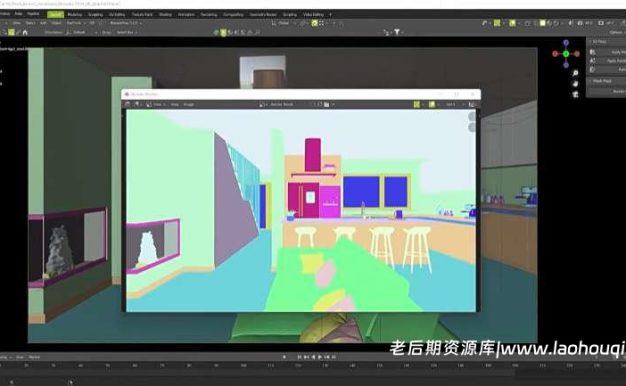
Task: Toggle first highlighted gizmo icon in render window
Action: coord(417,104)
